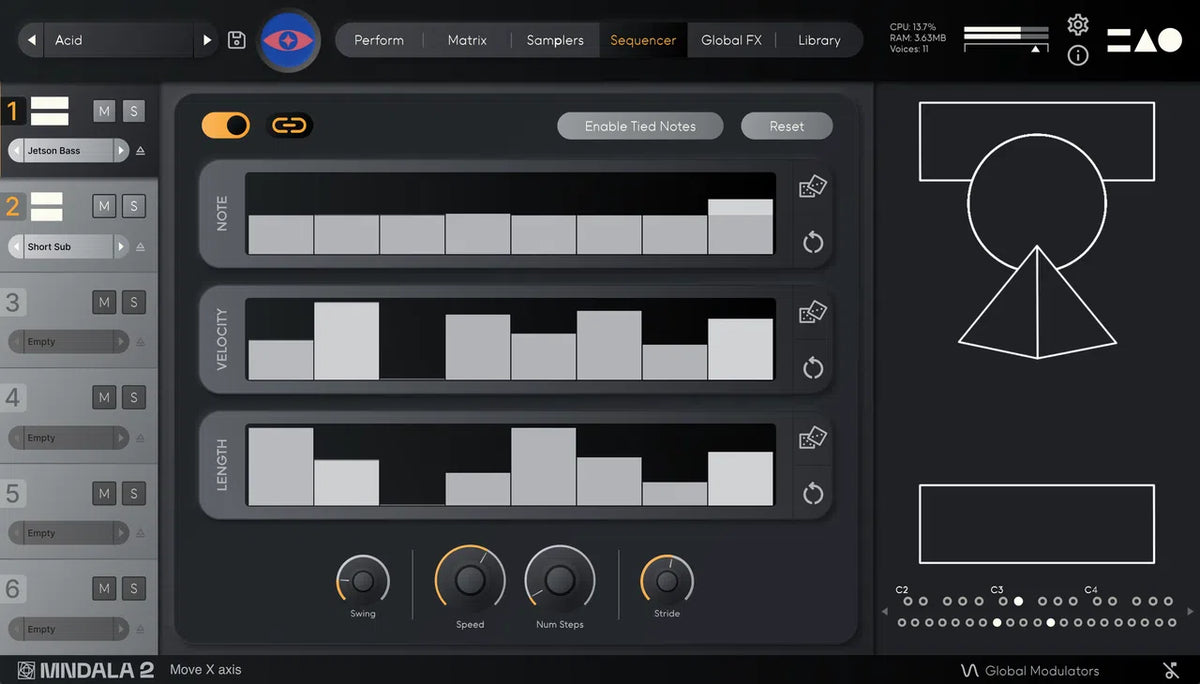
Task: Go to next preset after Acid
Action: (207, 40)
